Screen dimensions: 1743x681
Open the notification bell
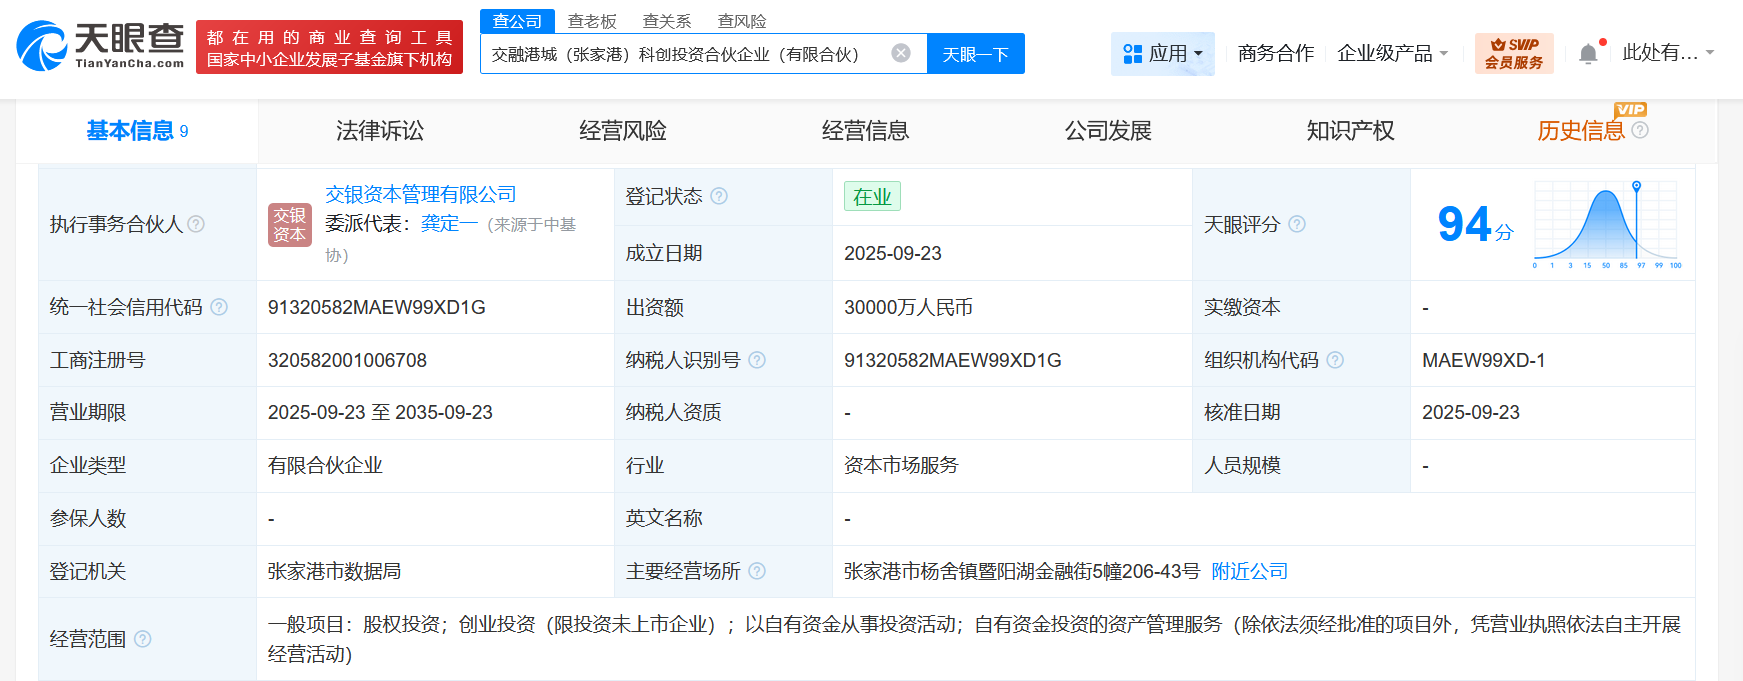[x=1588, y=54]
